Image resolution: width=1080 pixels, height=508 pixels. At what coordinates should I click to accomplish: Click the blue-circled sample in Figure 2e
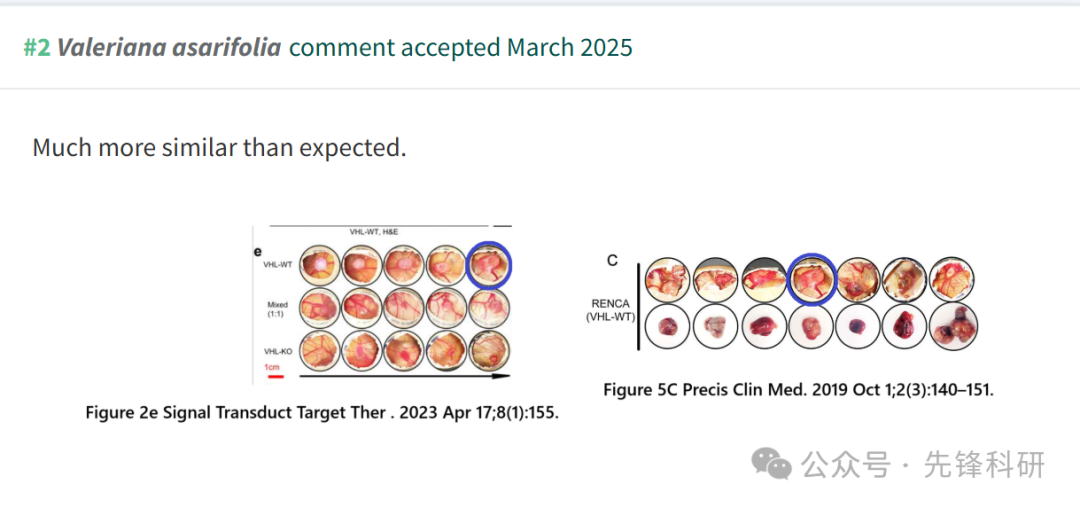489,265
